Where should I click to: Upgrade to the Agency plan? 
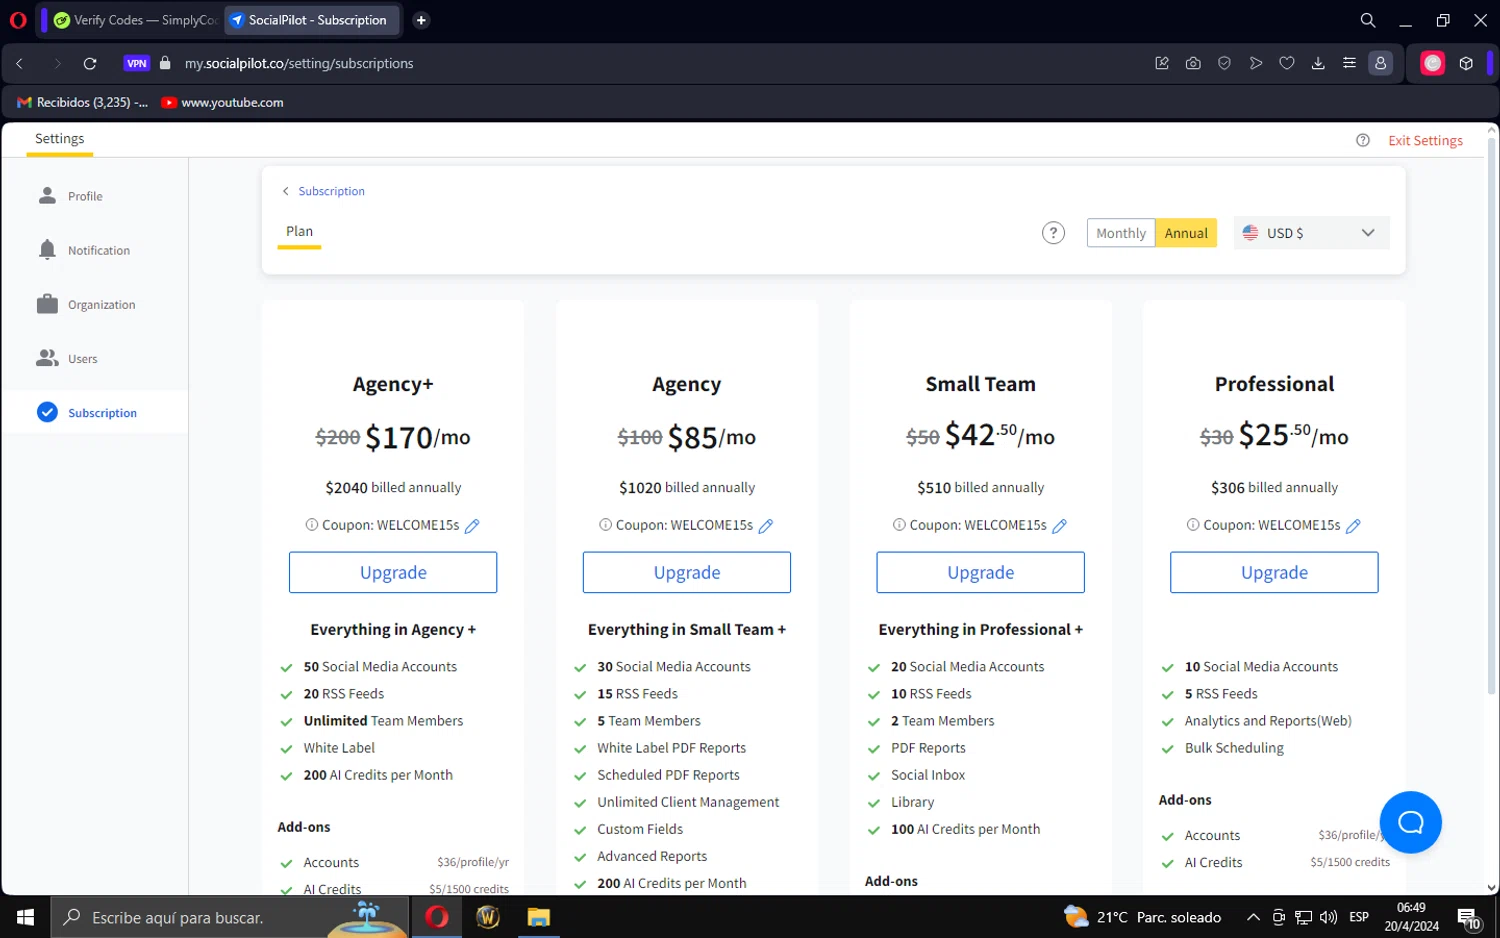(687, 572)
